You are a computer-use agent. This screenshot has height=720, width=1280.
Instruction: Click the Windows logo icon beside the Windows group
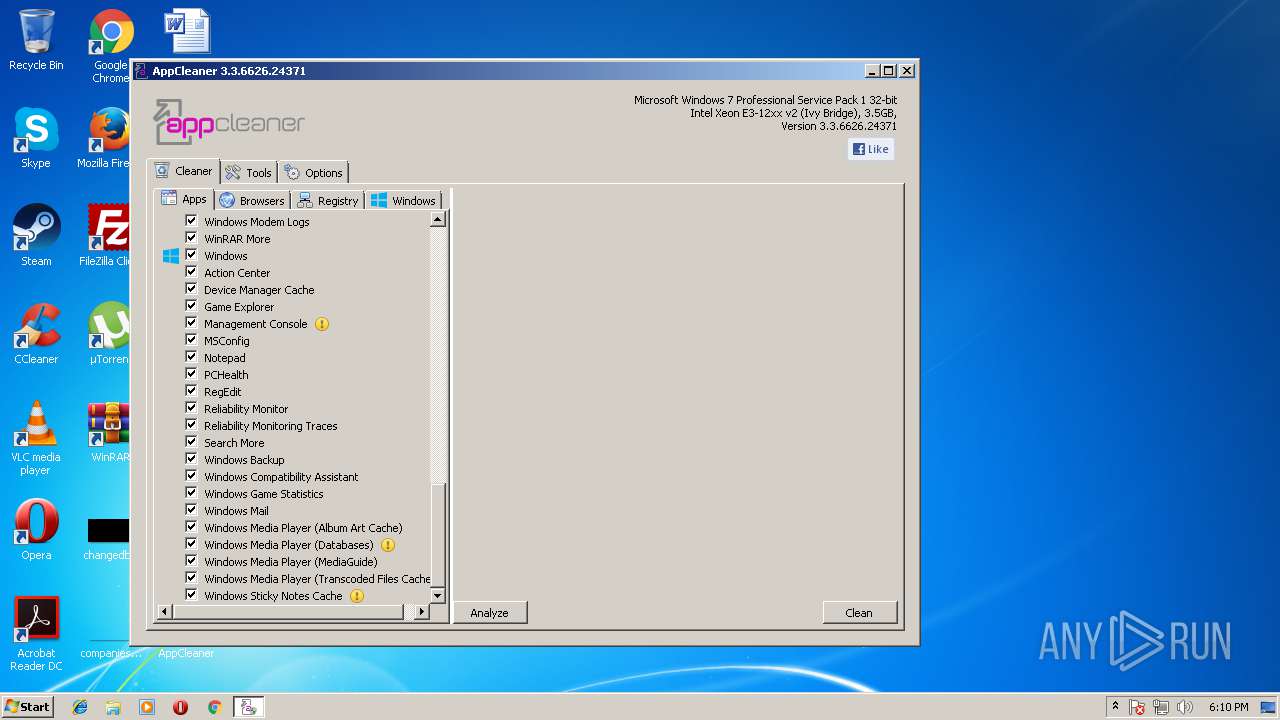pos(171,256)
